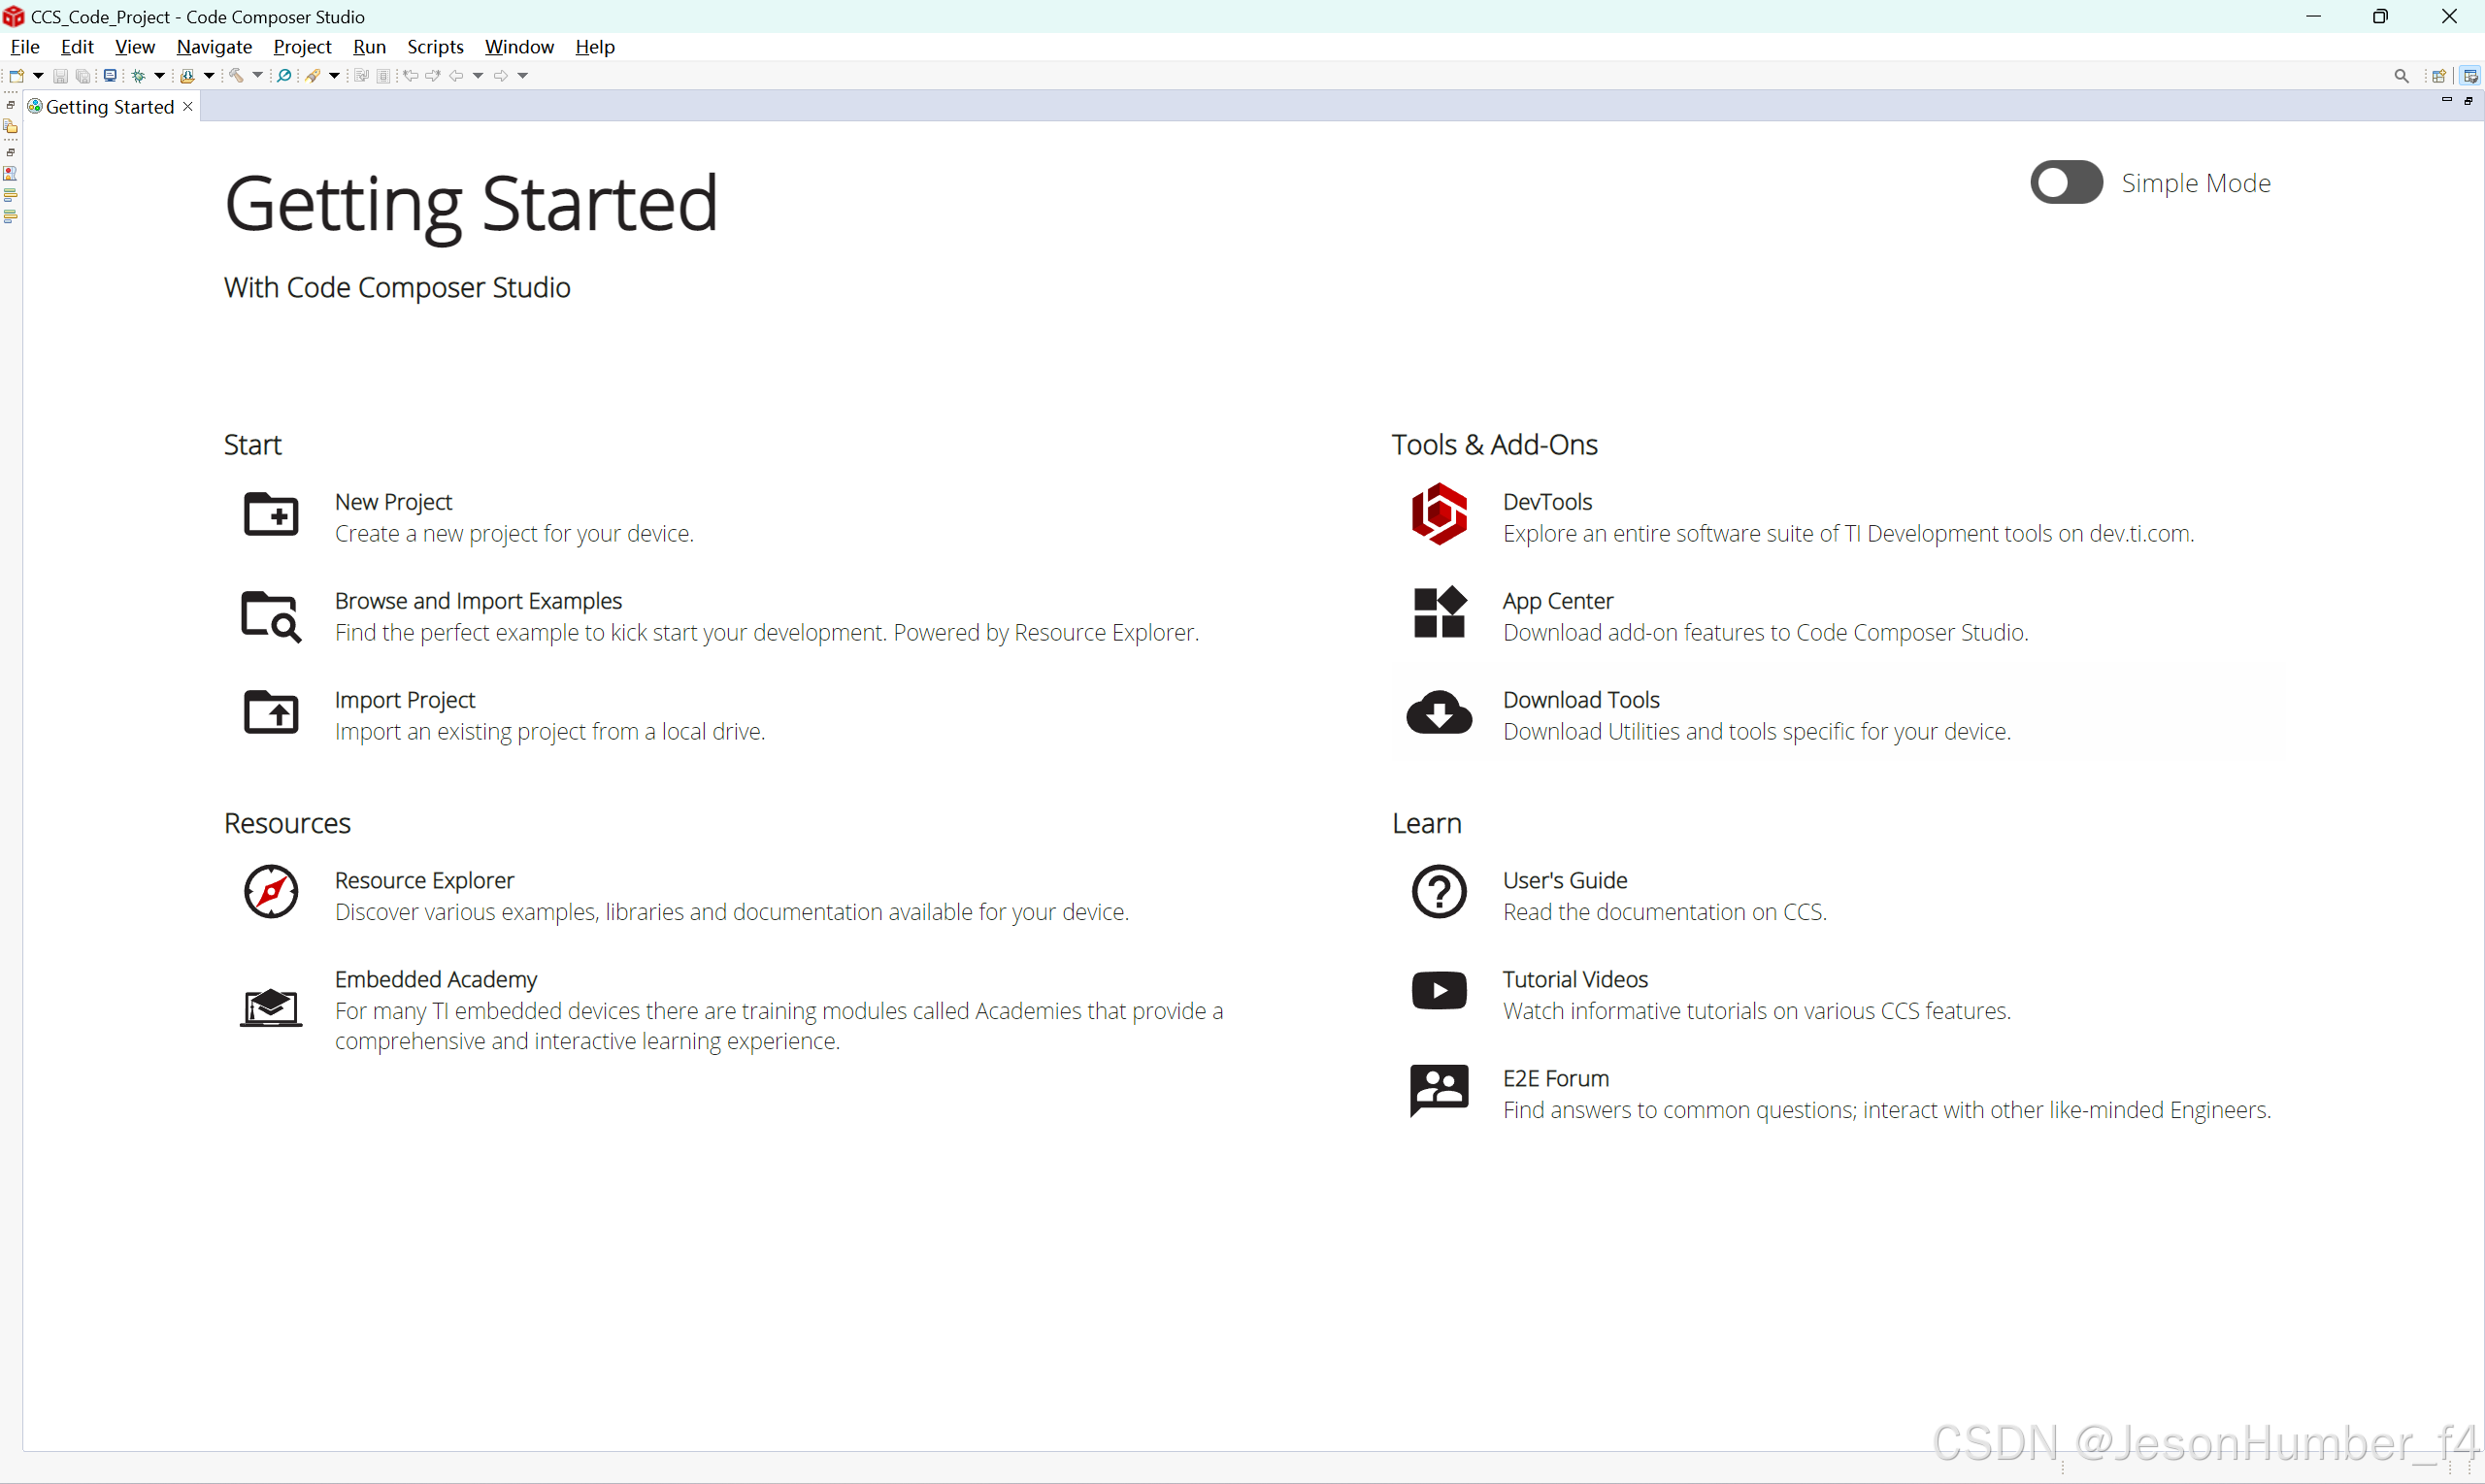Image resolution: width=2485 pixels, height=1484 pixels.
Task: Toggle the Simple Mode switch
Action: (x=2066, y=183)
